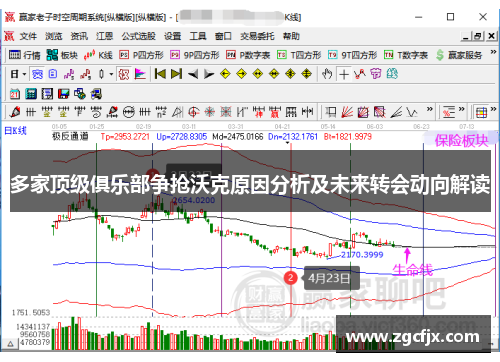This screenshot has height=362, width=500.
Task: Open the 工具 menu
Action: pyautogui.click(x=198, y=36)
